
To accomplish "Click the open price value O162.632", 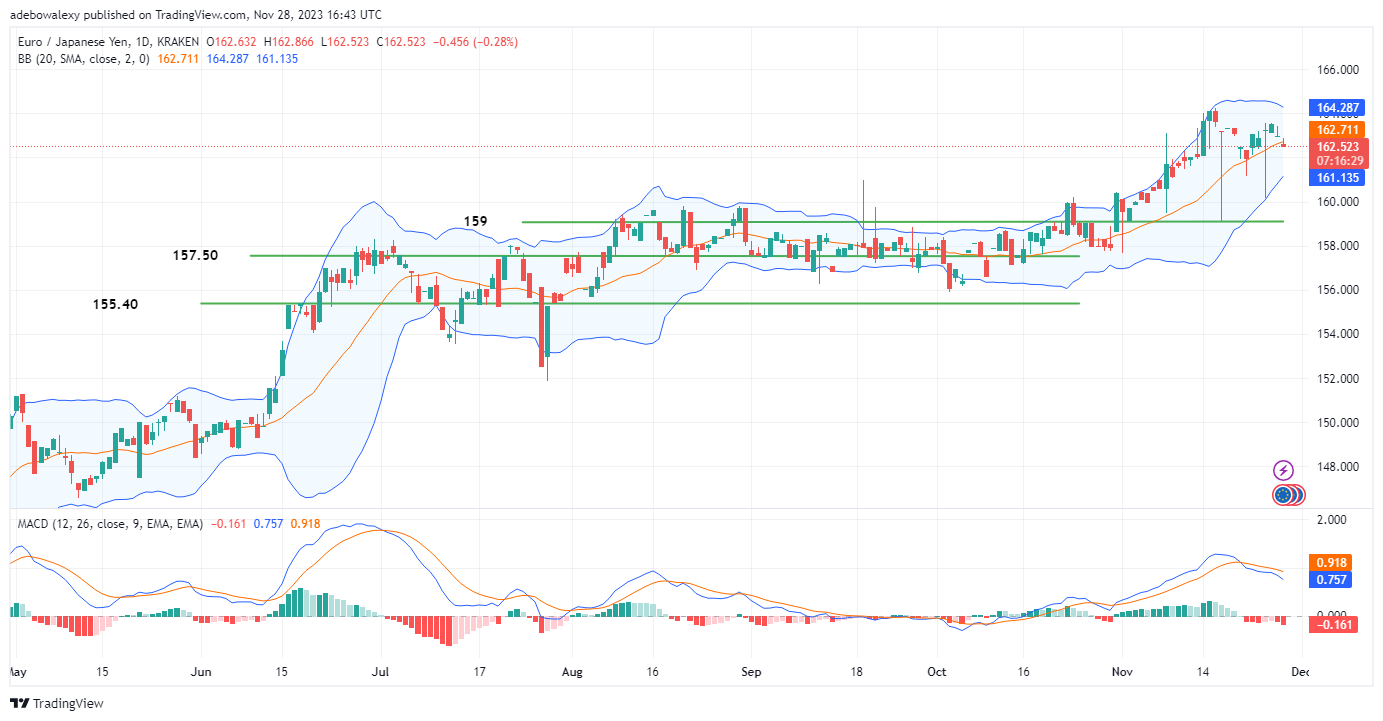I will click(232, 42).
